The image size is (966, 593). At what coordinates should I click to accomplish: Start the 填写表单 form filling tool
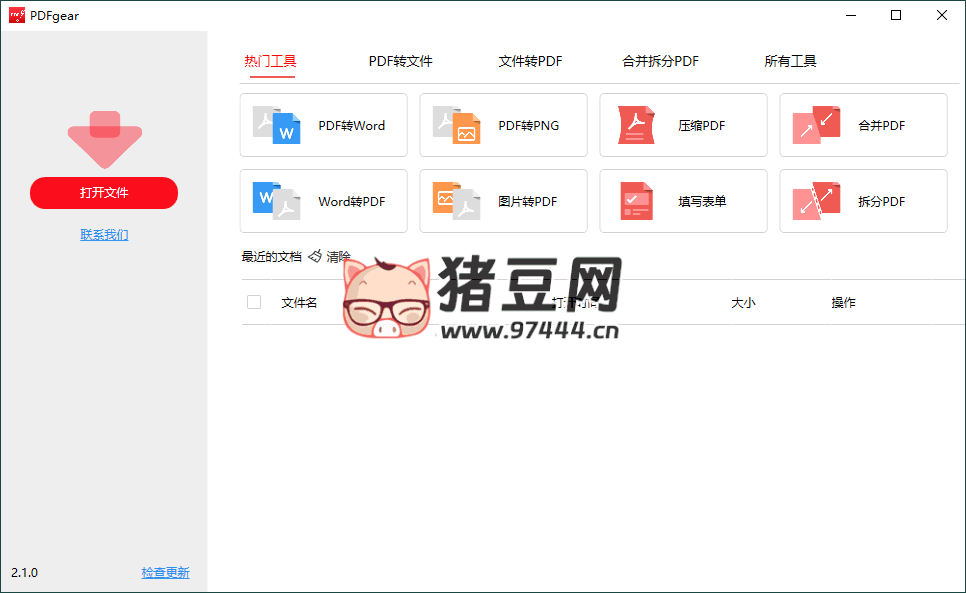point(683,201)
